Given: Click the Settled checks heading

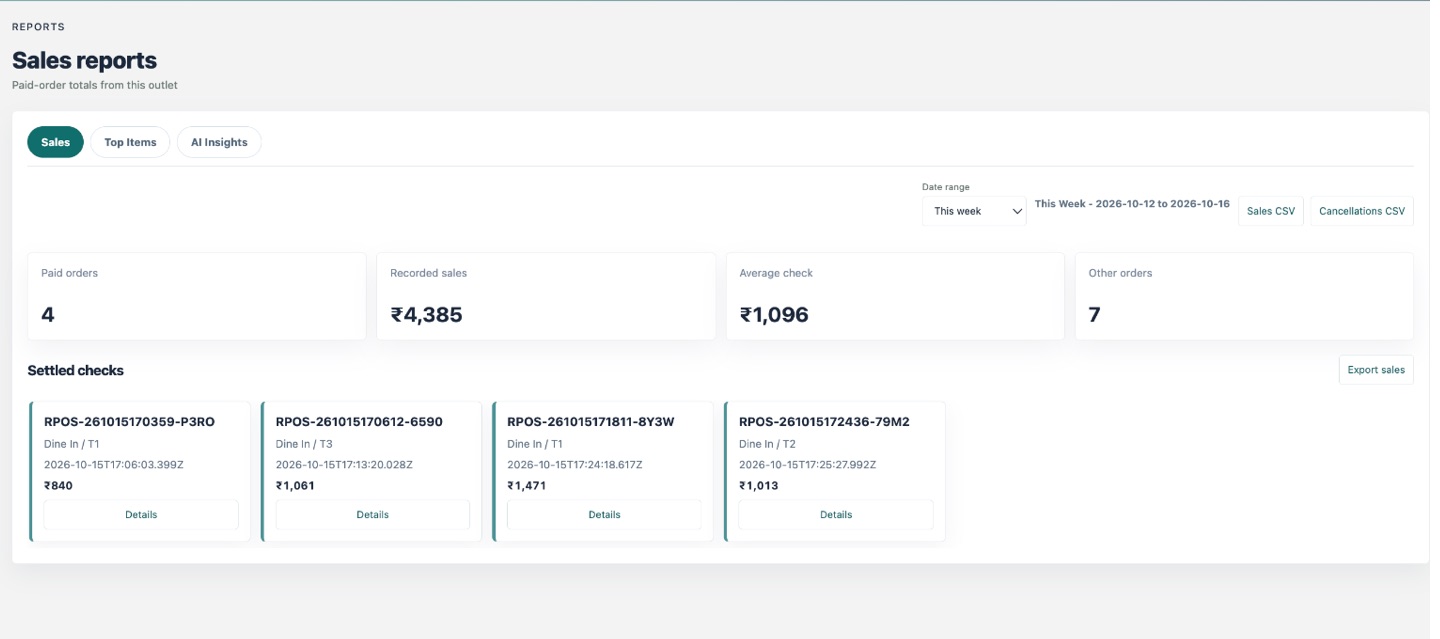Looking at the screenshot, I should tap(76, 370).
